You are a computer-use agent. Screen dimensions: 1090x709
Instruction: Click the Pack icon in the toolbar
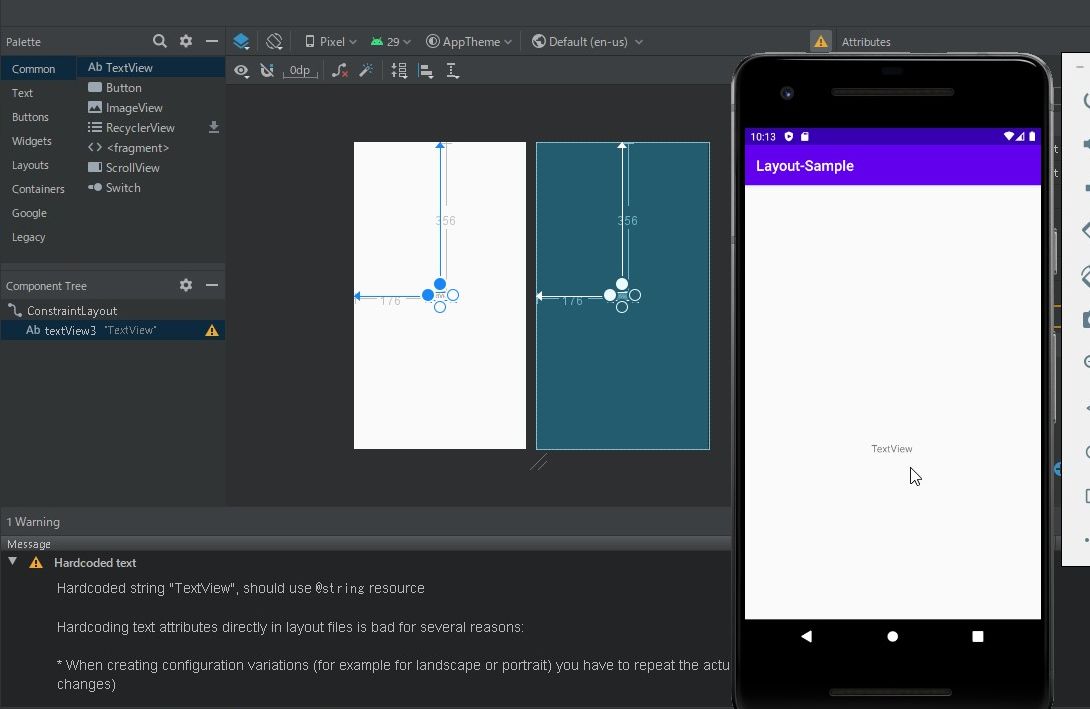(x=398, y=70)
